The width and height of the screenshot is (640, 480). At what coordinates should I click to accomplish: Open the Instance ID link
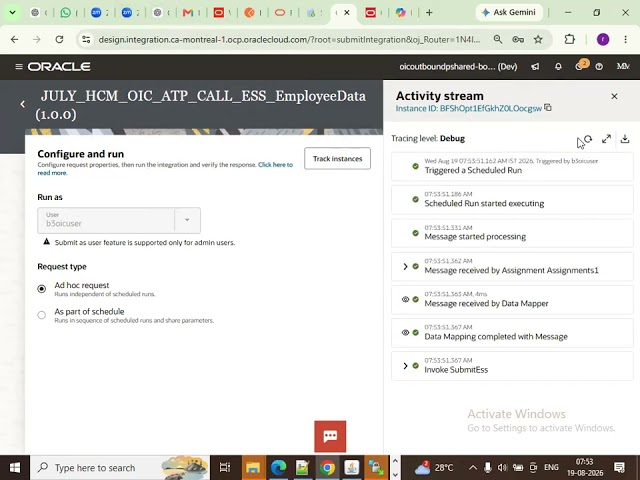click(469, 108)
